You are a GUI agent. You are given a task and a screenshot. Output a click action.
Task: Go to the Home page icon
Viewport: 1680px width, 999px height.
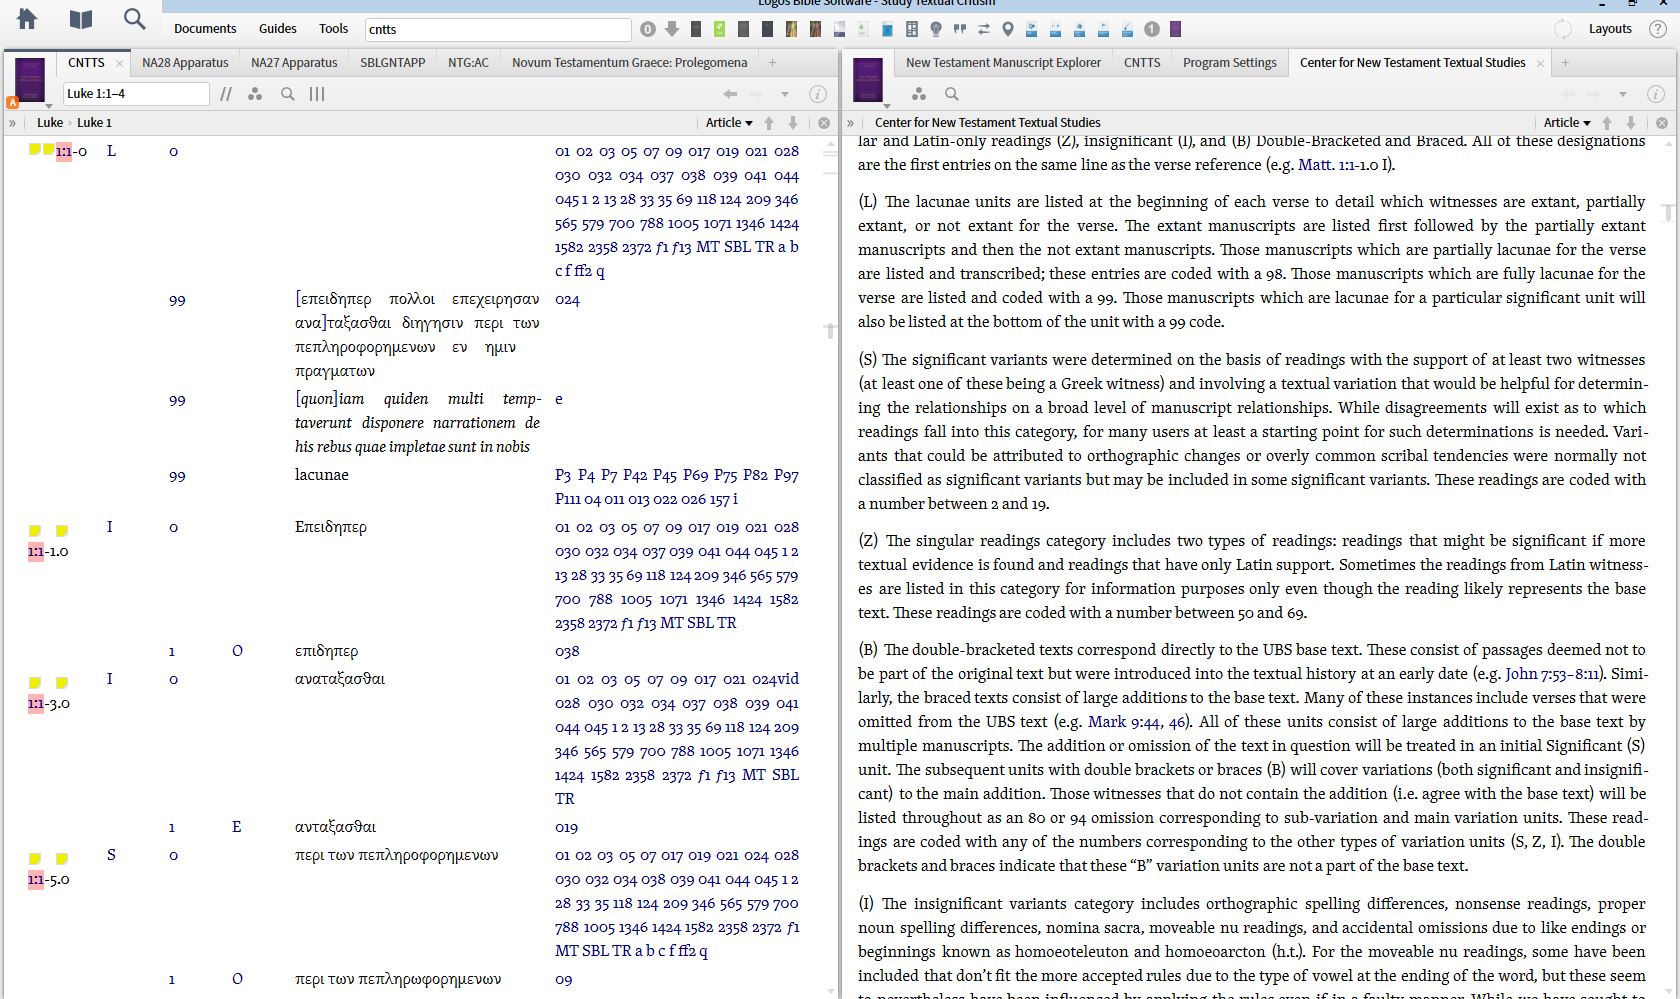[x=27, y=19]
